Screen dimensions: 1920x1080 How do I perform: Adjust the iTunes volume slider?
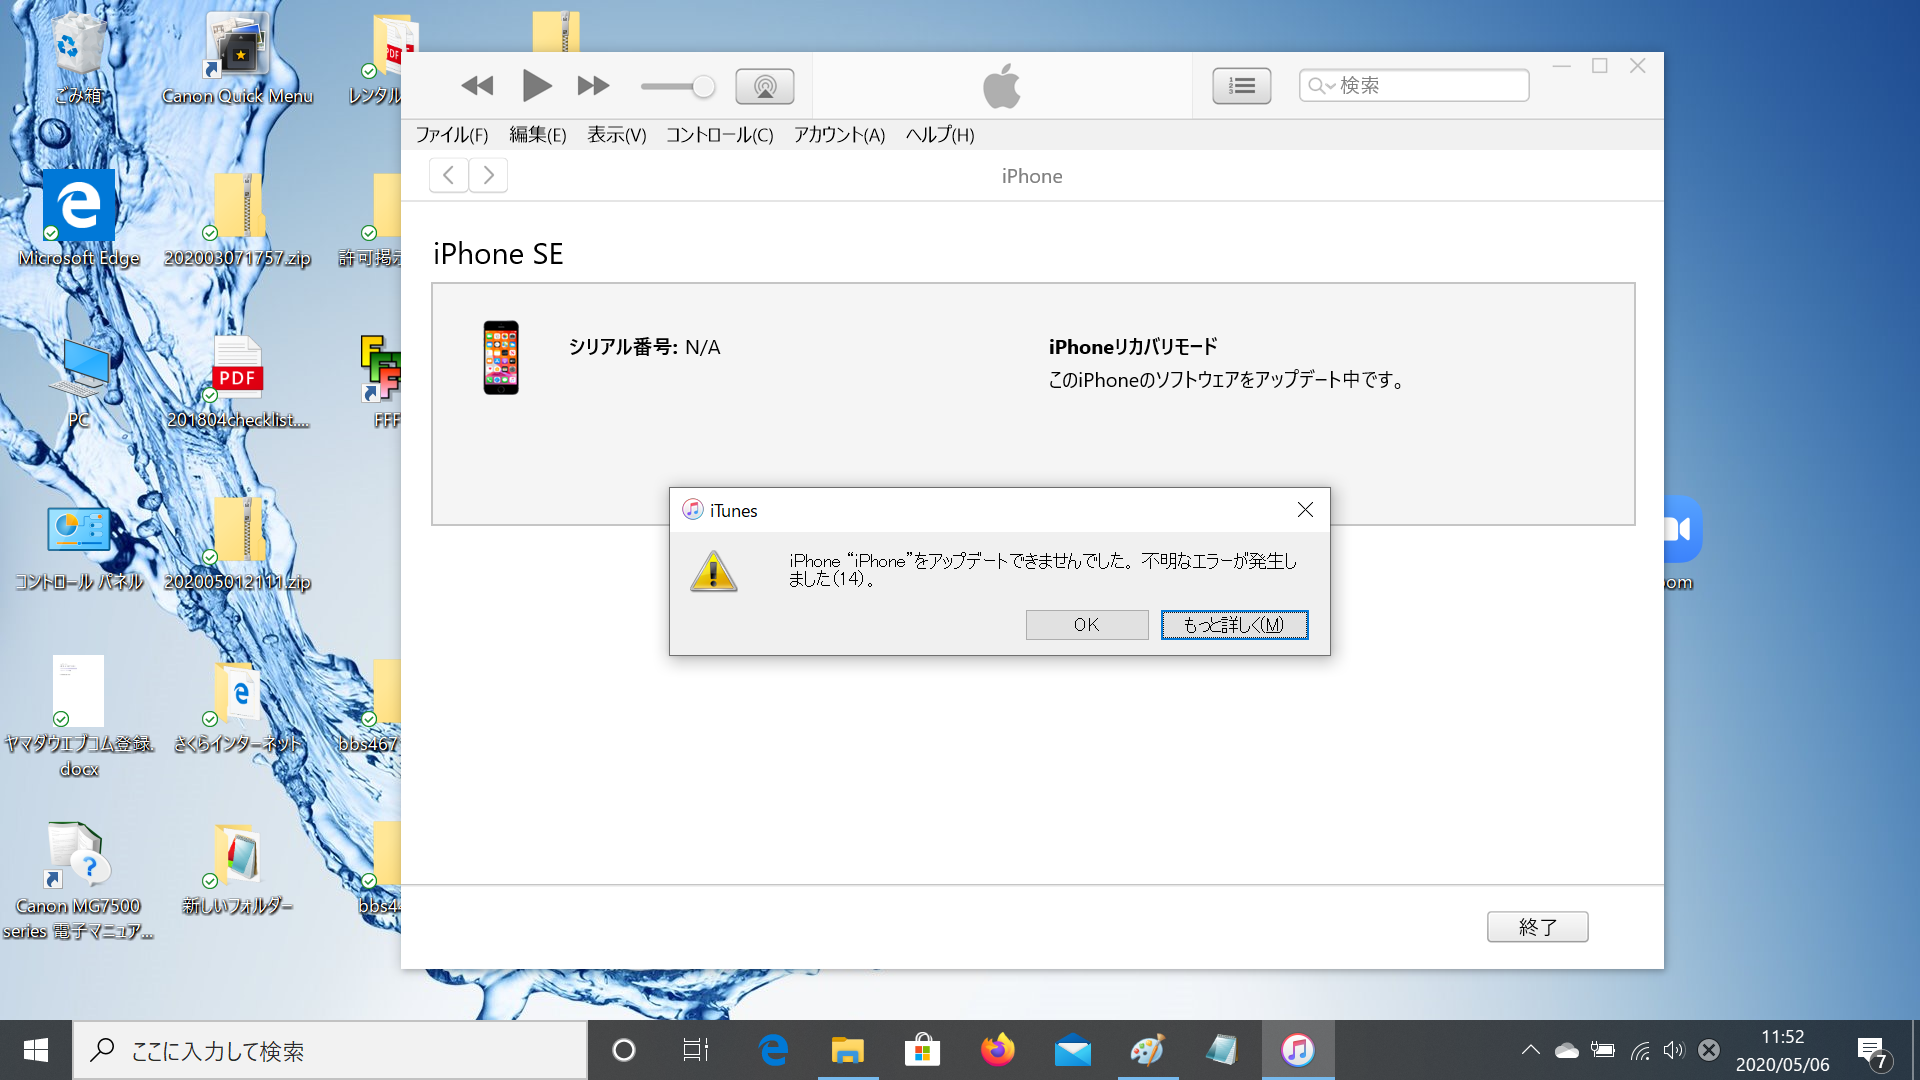point(703,87)
